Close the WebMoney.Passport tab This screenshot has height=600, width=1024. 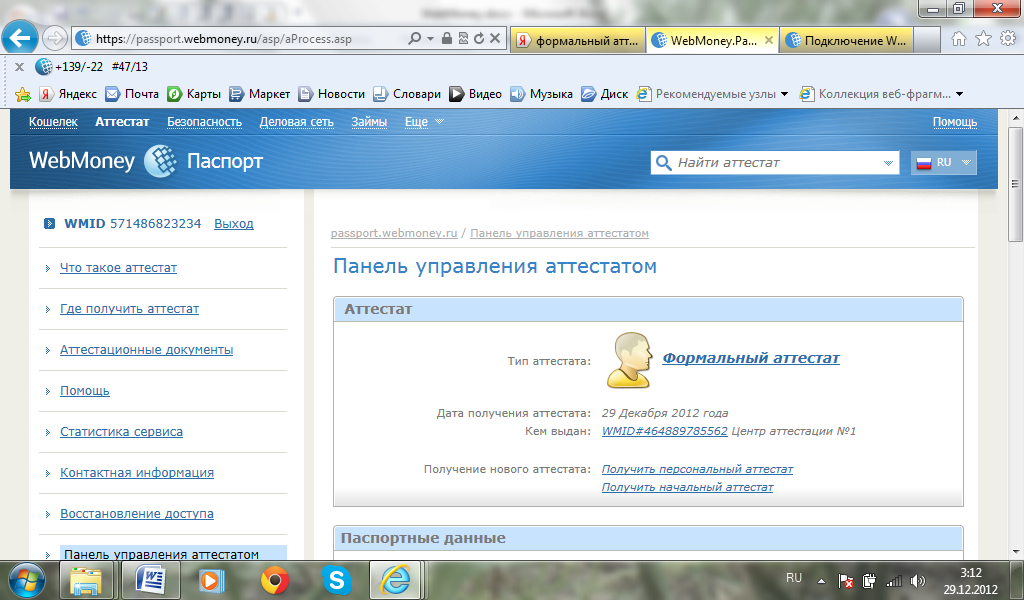tap(769, 40)
